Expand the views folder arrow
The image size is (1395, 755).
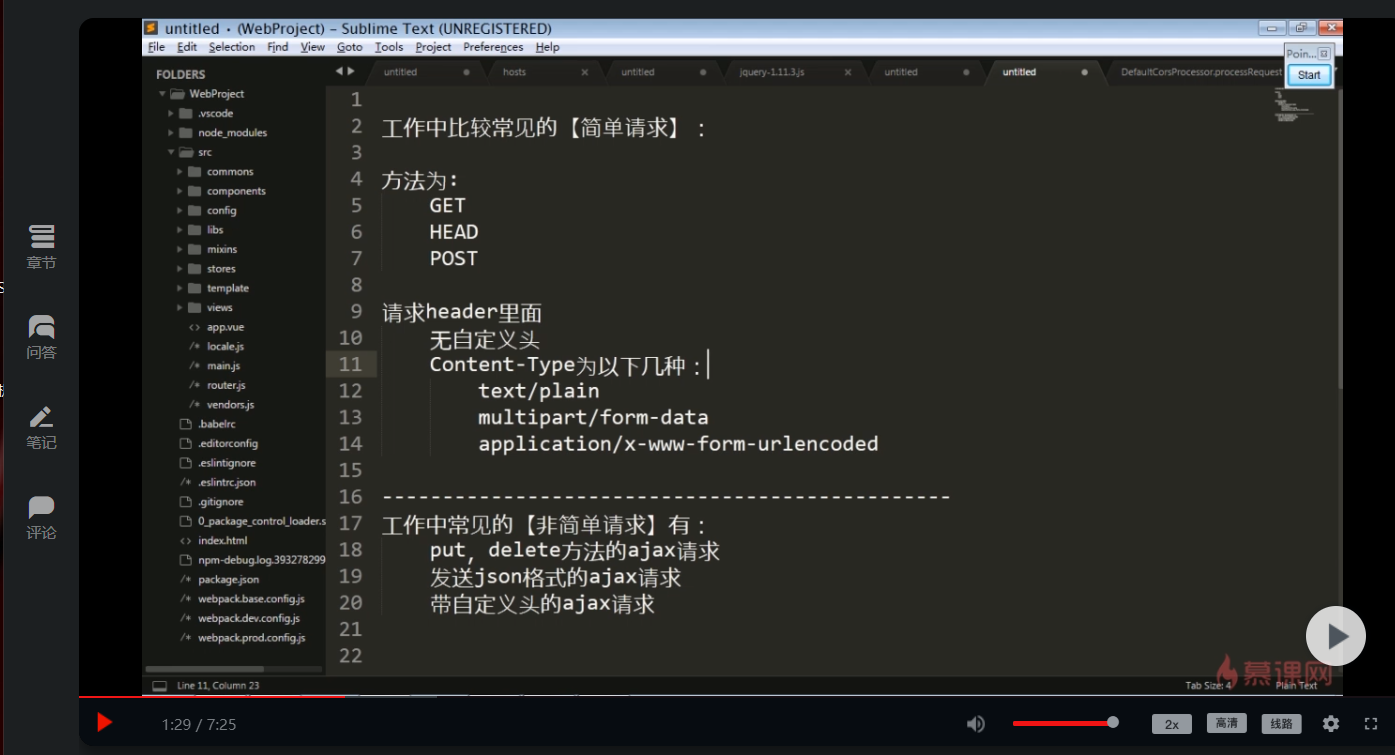tap(180, 308)
